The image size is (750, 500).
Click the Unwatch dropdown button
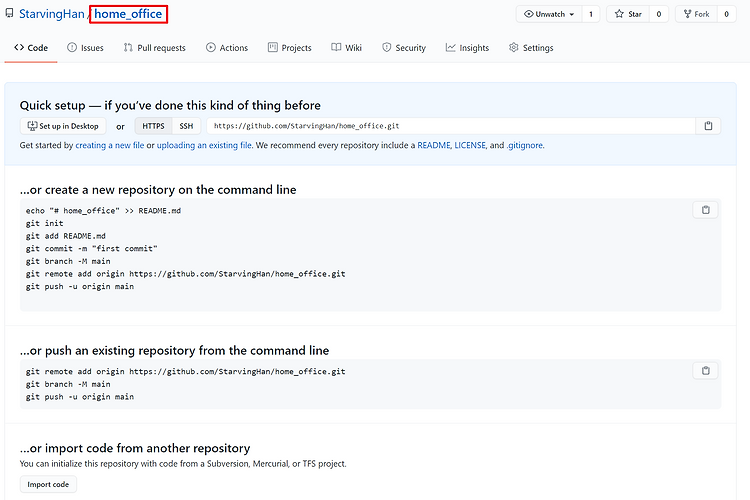pyautogui.click(x=549, y=14)
